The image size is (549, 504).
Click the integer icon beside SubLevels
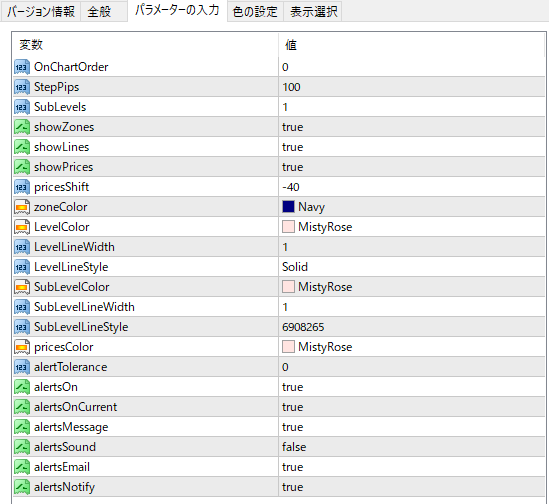point(22,107)
